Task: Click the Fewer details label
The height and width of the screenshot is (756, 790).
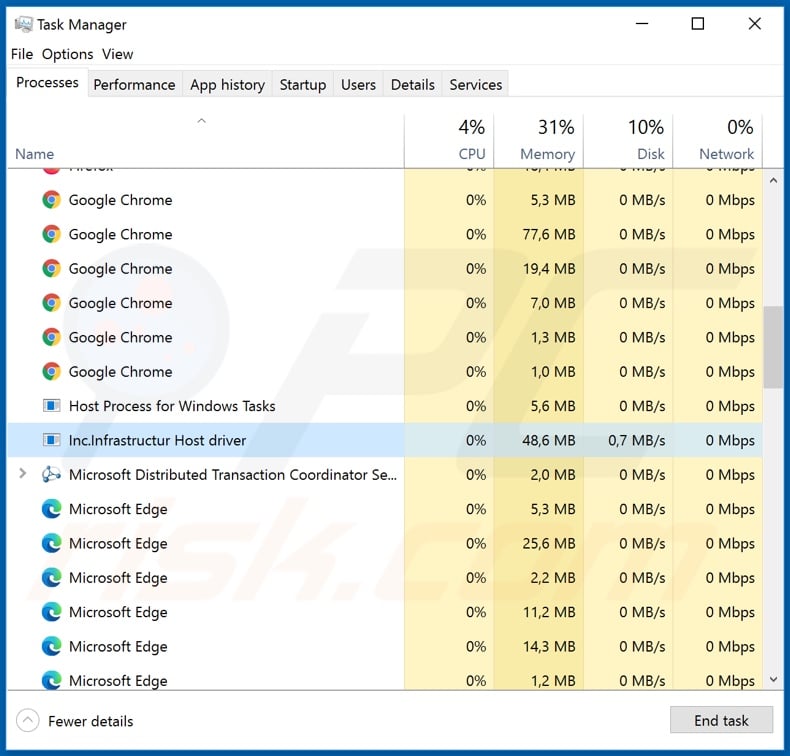Action: (91, 721)
